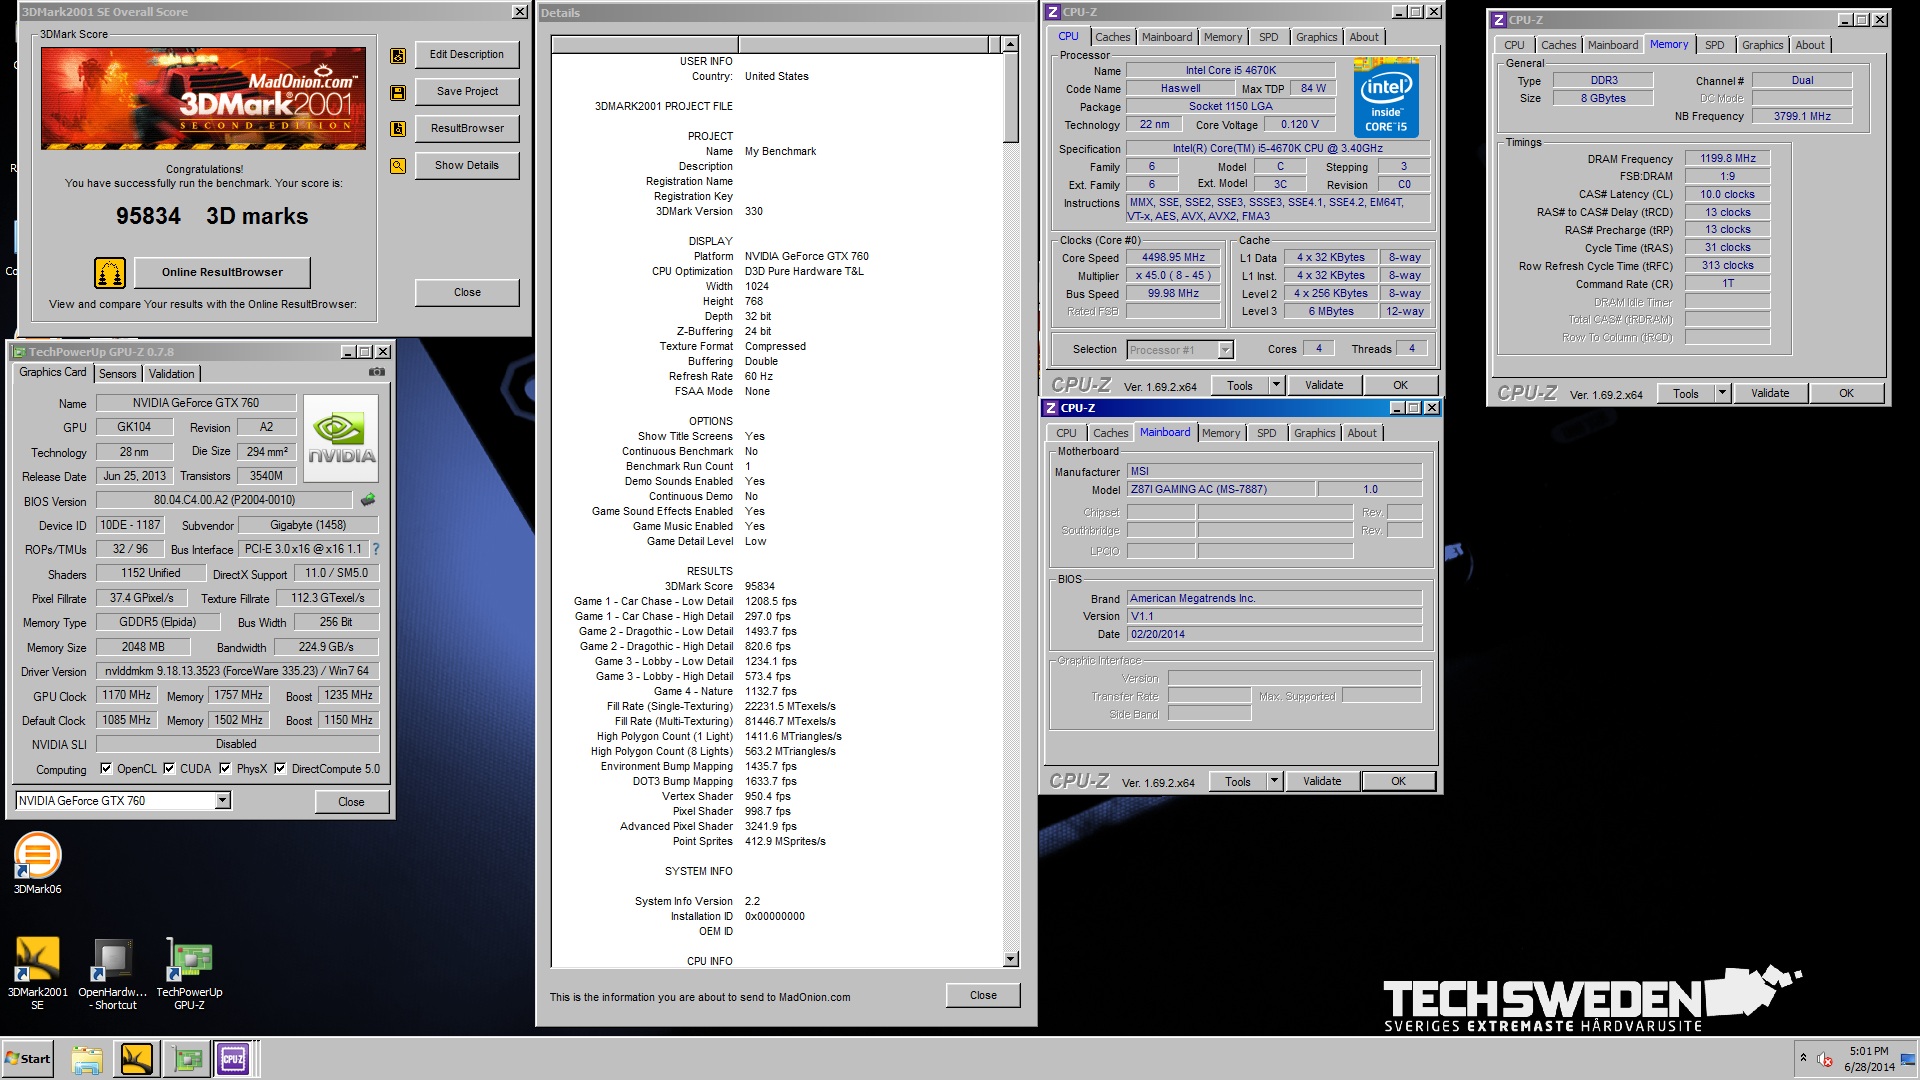Image resolution: width=1920 pixels, height=1080 pixels.
Task: Click Close button in GPU-Z
Action: 351,802
